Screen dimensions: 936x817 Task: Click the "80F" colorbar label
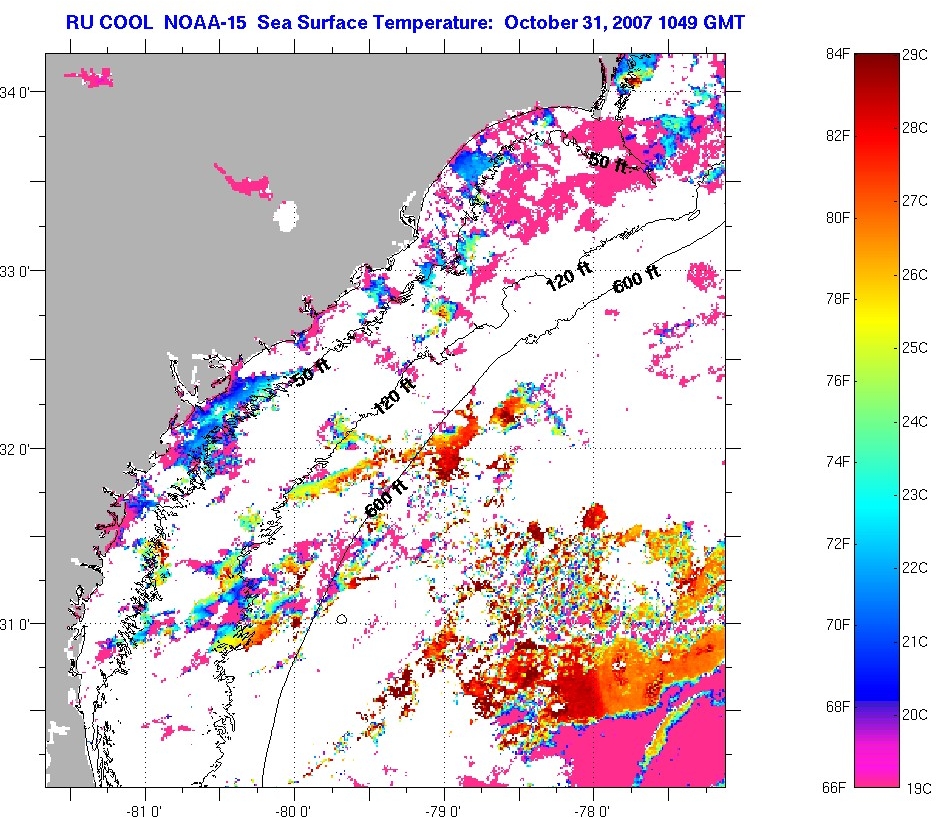pyautogui.click(x=838, y=218)
